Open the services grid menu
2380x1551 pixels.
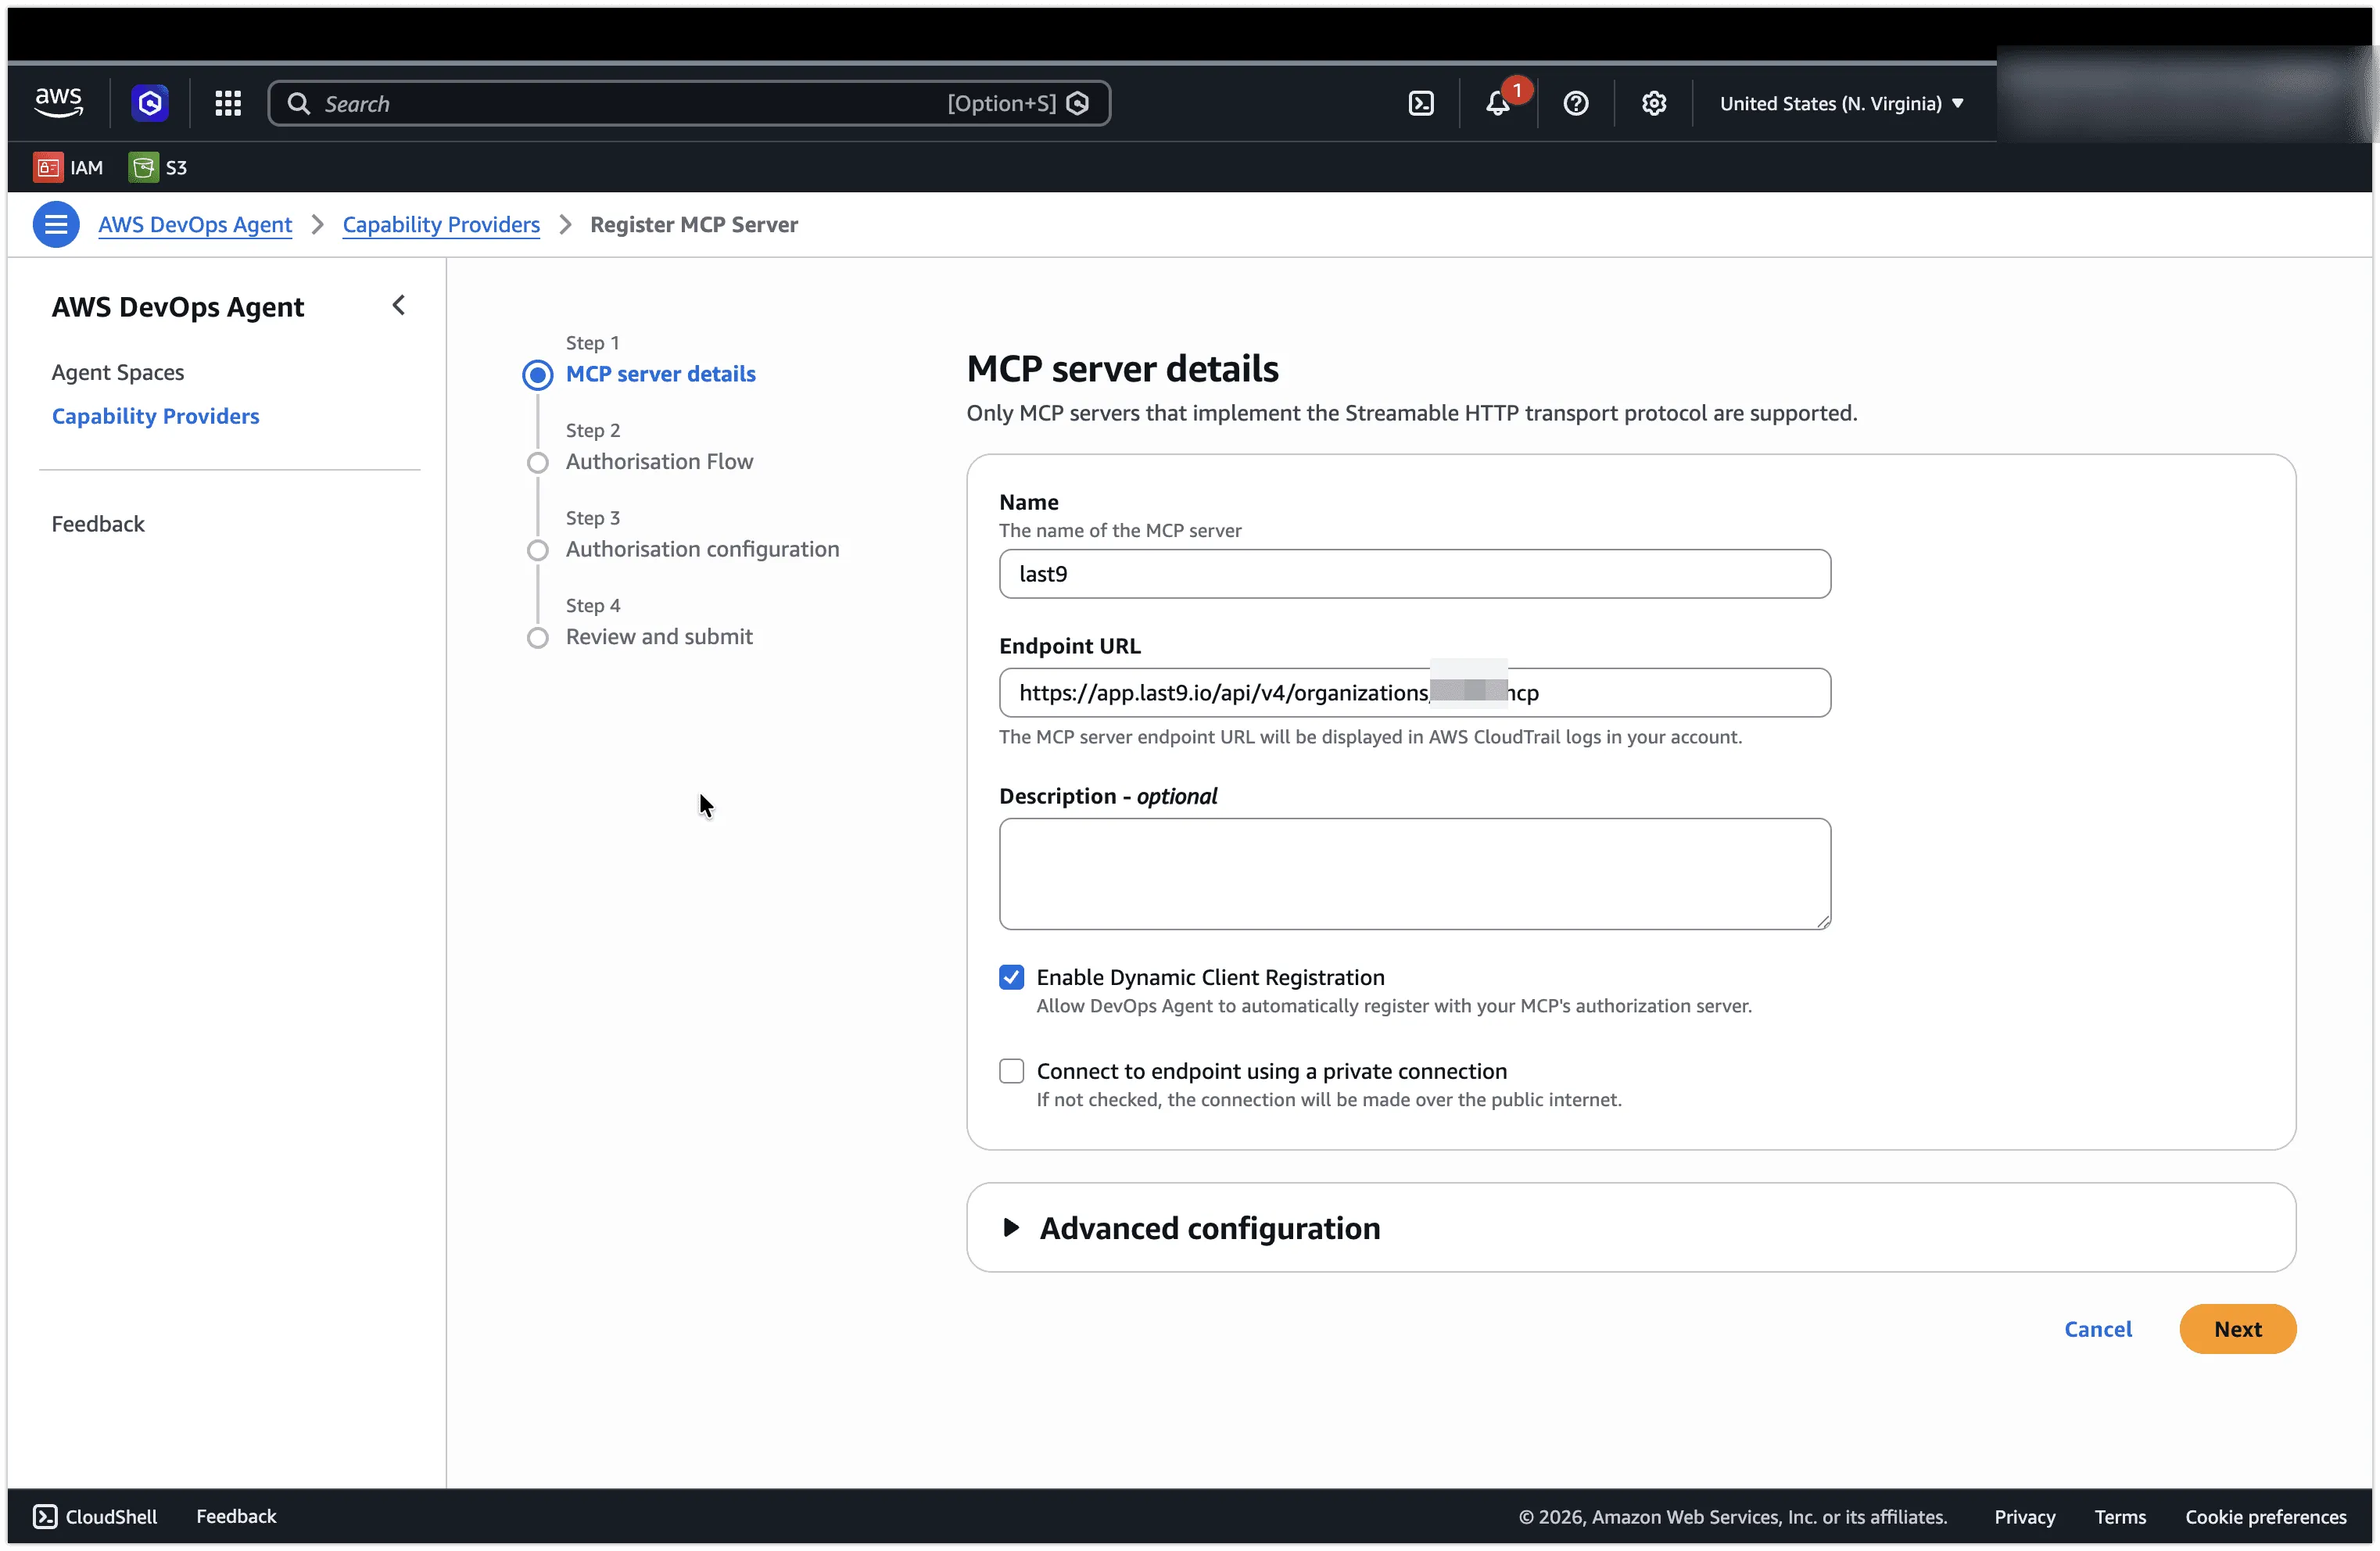228,103
